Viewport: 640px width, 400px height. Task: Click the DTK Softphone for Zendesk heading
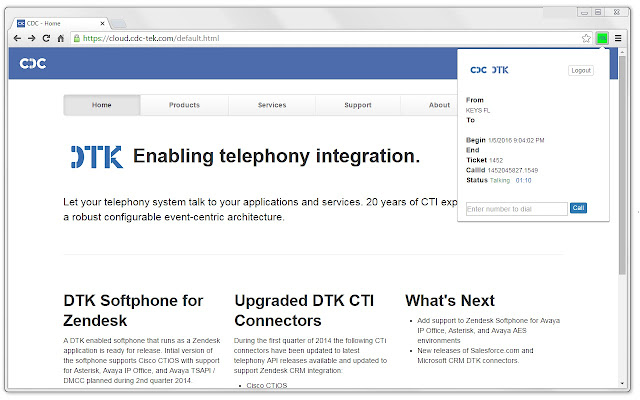click(x=133, y=311)
